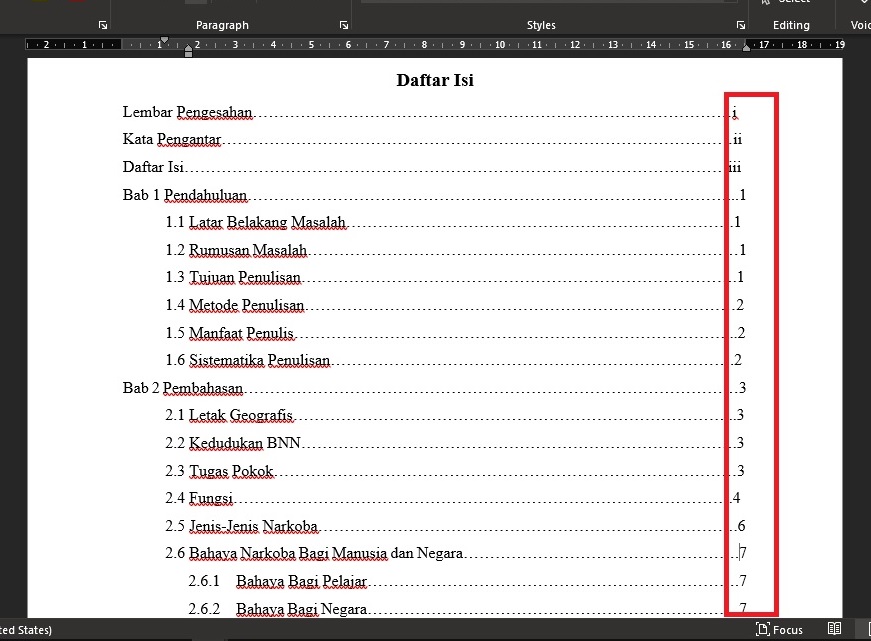
Task: Click page number 6 of Jenis-Jenis Narkoba
Action: coord(741,525)
